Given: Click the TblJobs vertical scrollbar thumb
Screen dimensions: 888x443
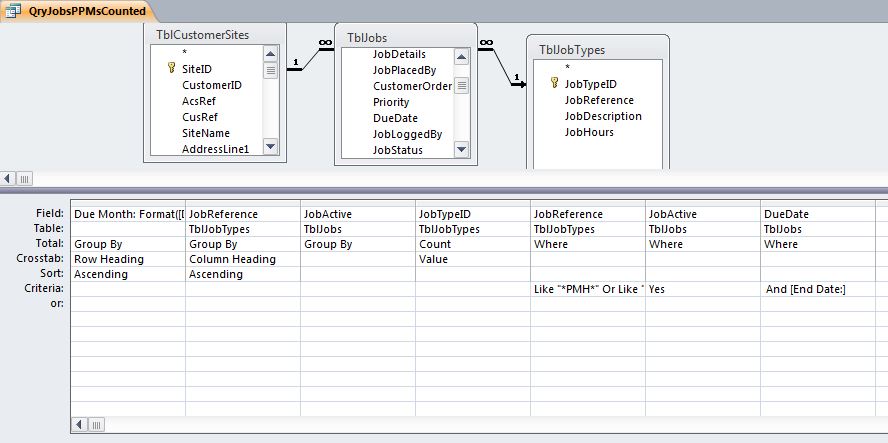Looking at the screenshot, I should coord(462,86).
